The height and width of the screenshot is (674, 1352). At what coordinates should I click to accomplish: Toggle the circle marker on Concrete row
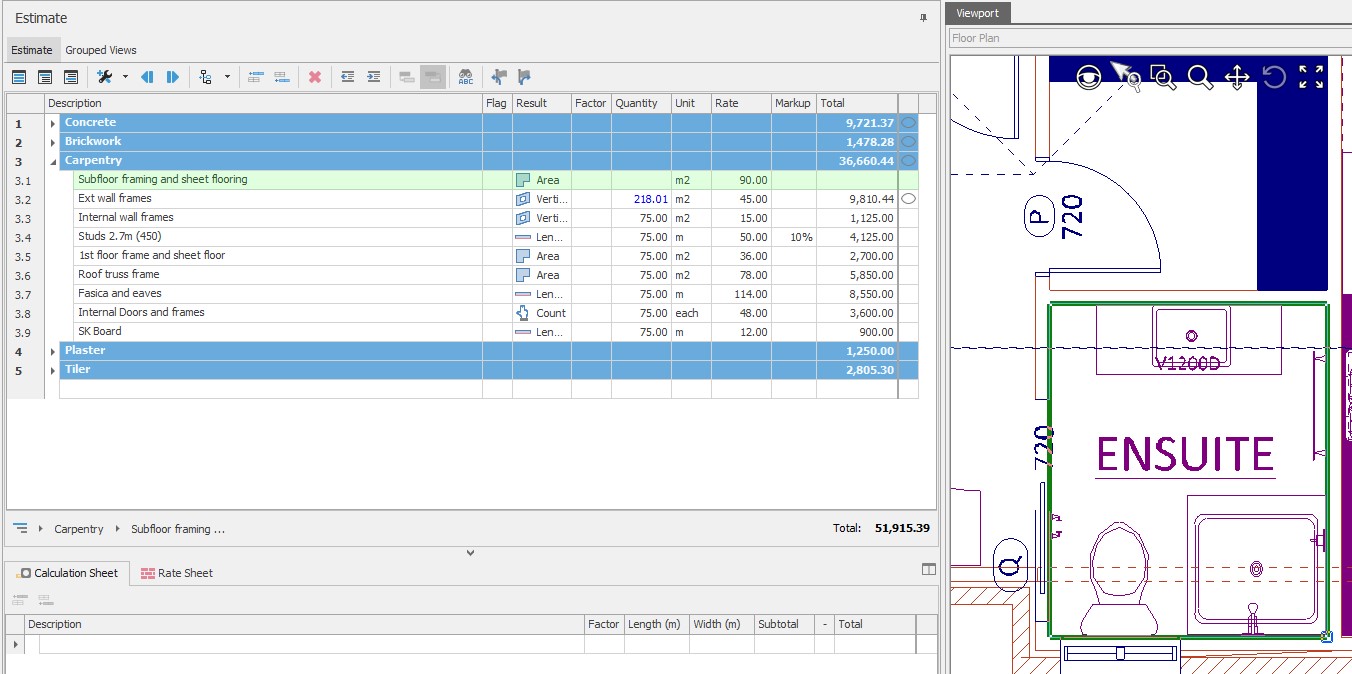coord(908,123)
